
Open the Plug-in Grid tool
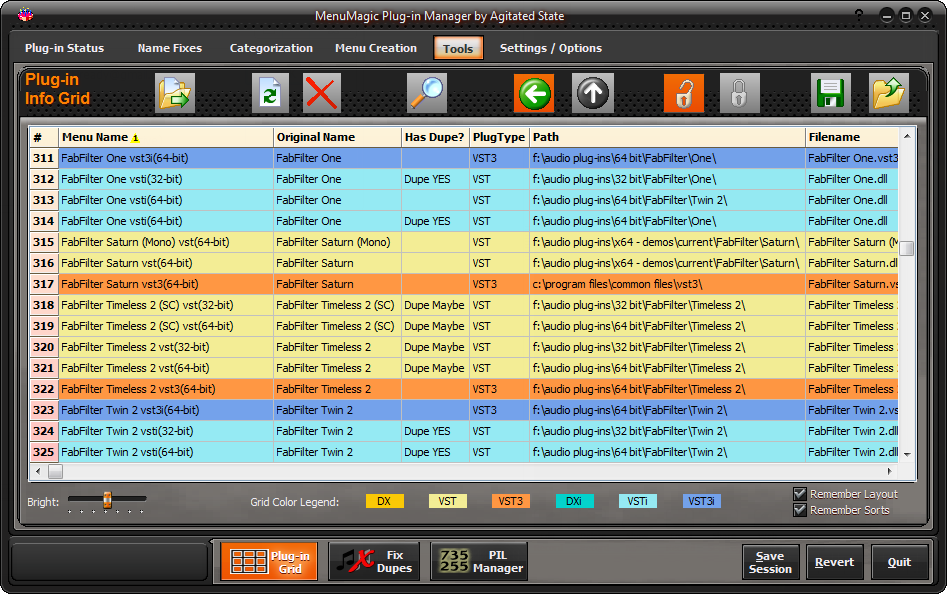[269, 561]
